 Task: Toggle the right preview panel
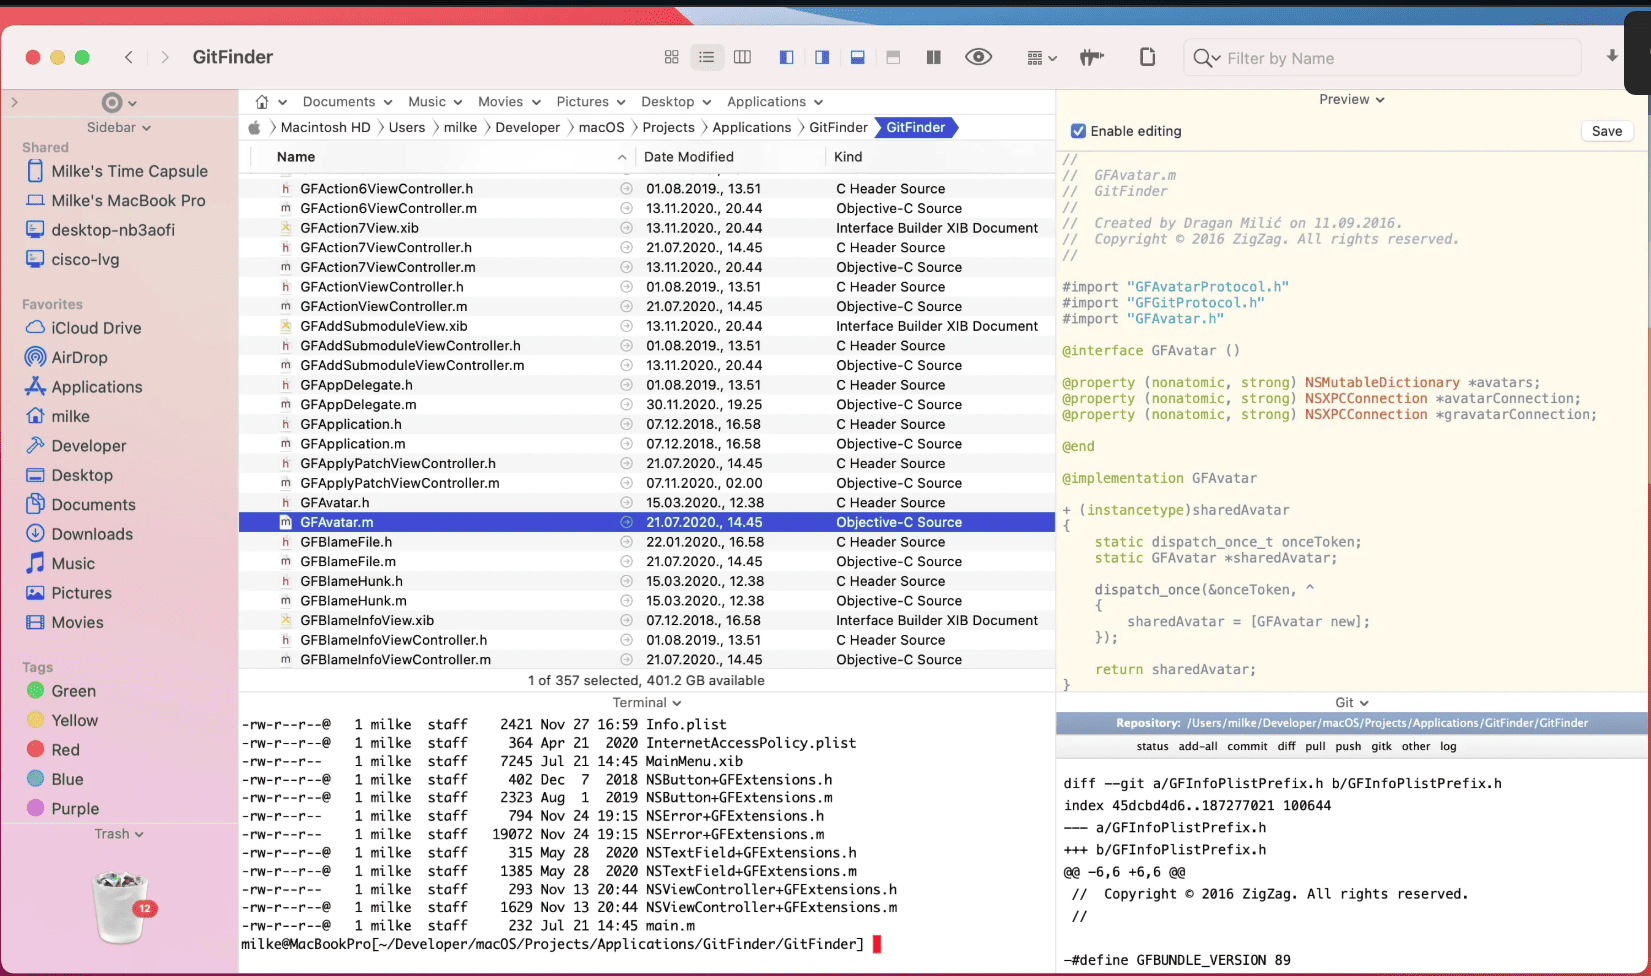[x=822, y=58]
